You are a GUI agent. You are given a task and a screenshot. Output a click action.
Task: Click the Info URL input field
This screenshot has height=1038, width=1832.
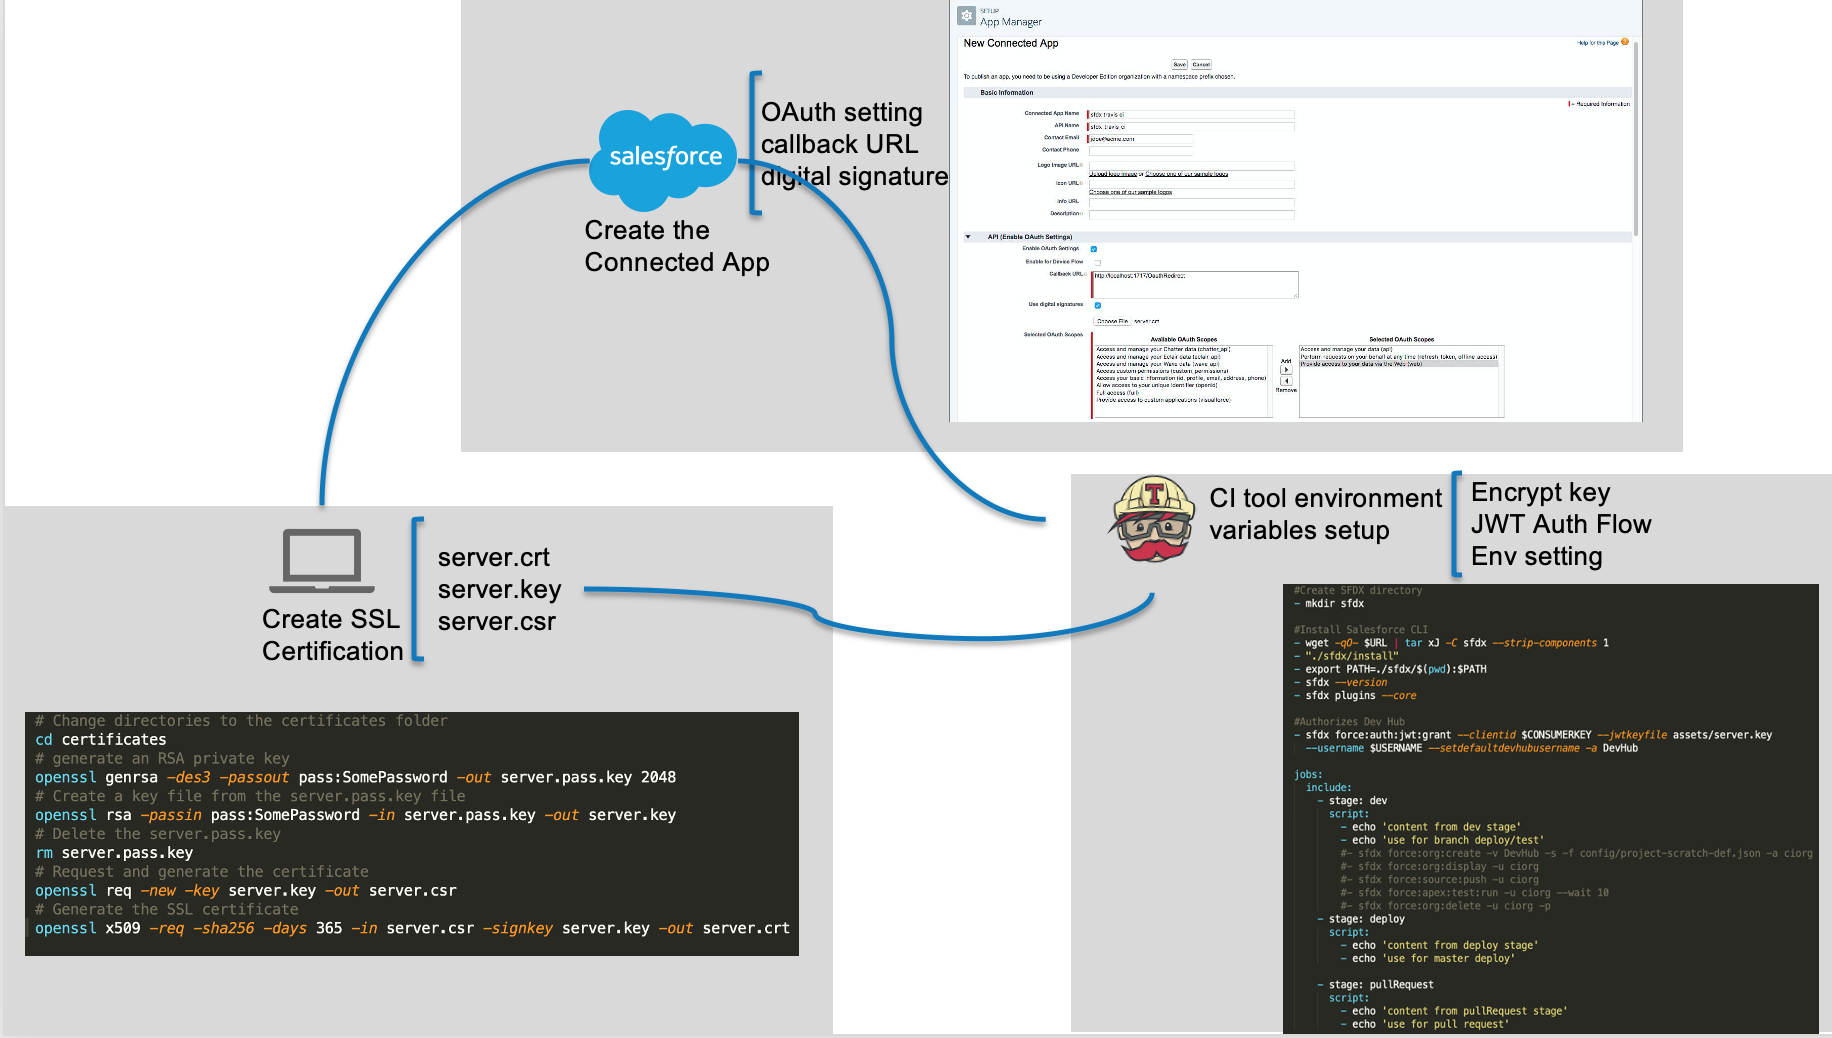[x=1192, y=203]
